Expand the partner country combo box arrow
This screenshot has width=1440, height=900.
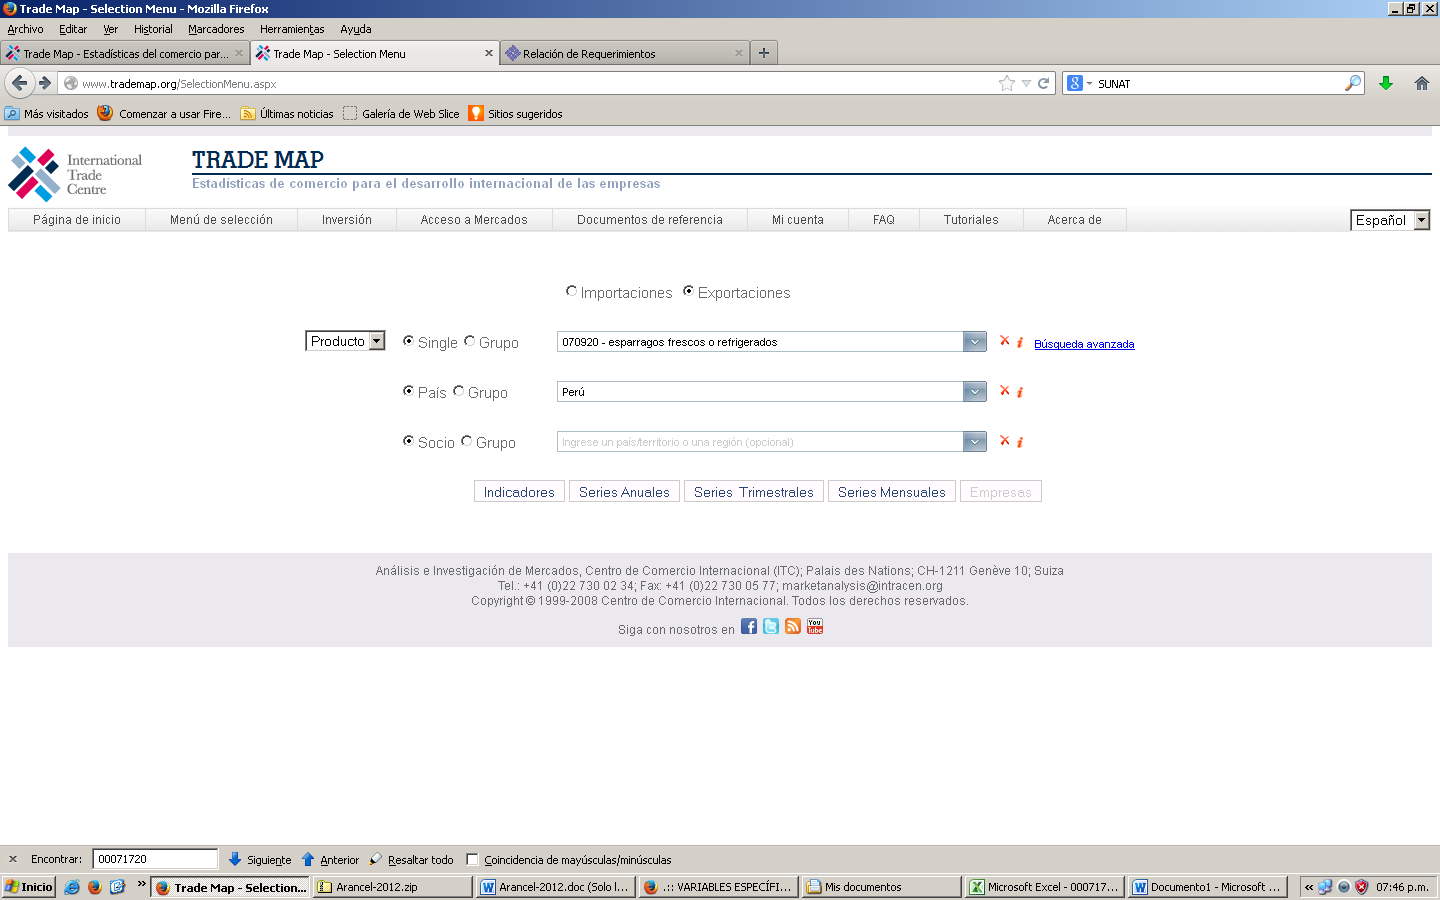click(x=975, y=441)
